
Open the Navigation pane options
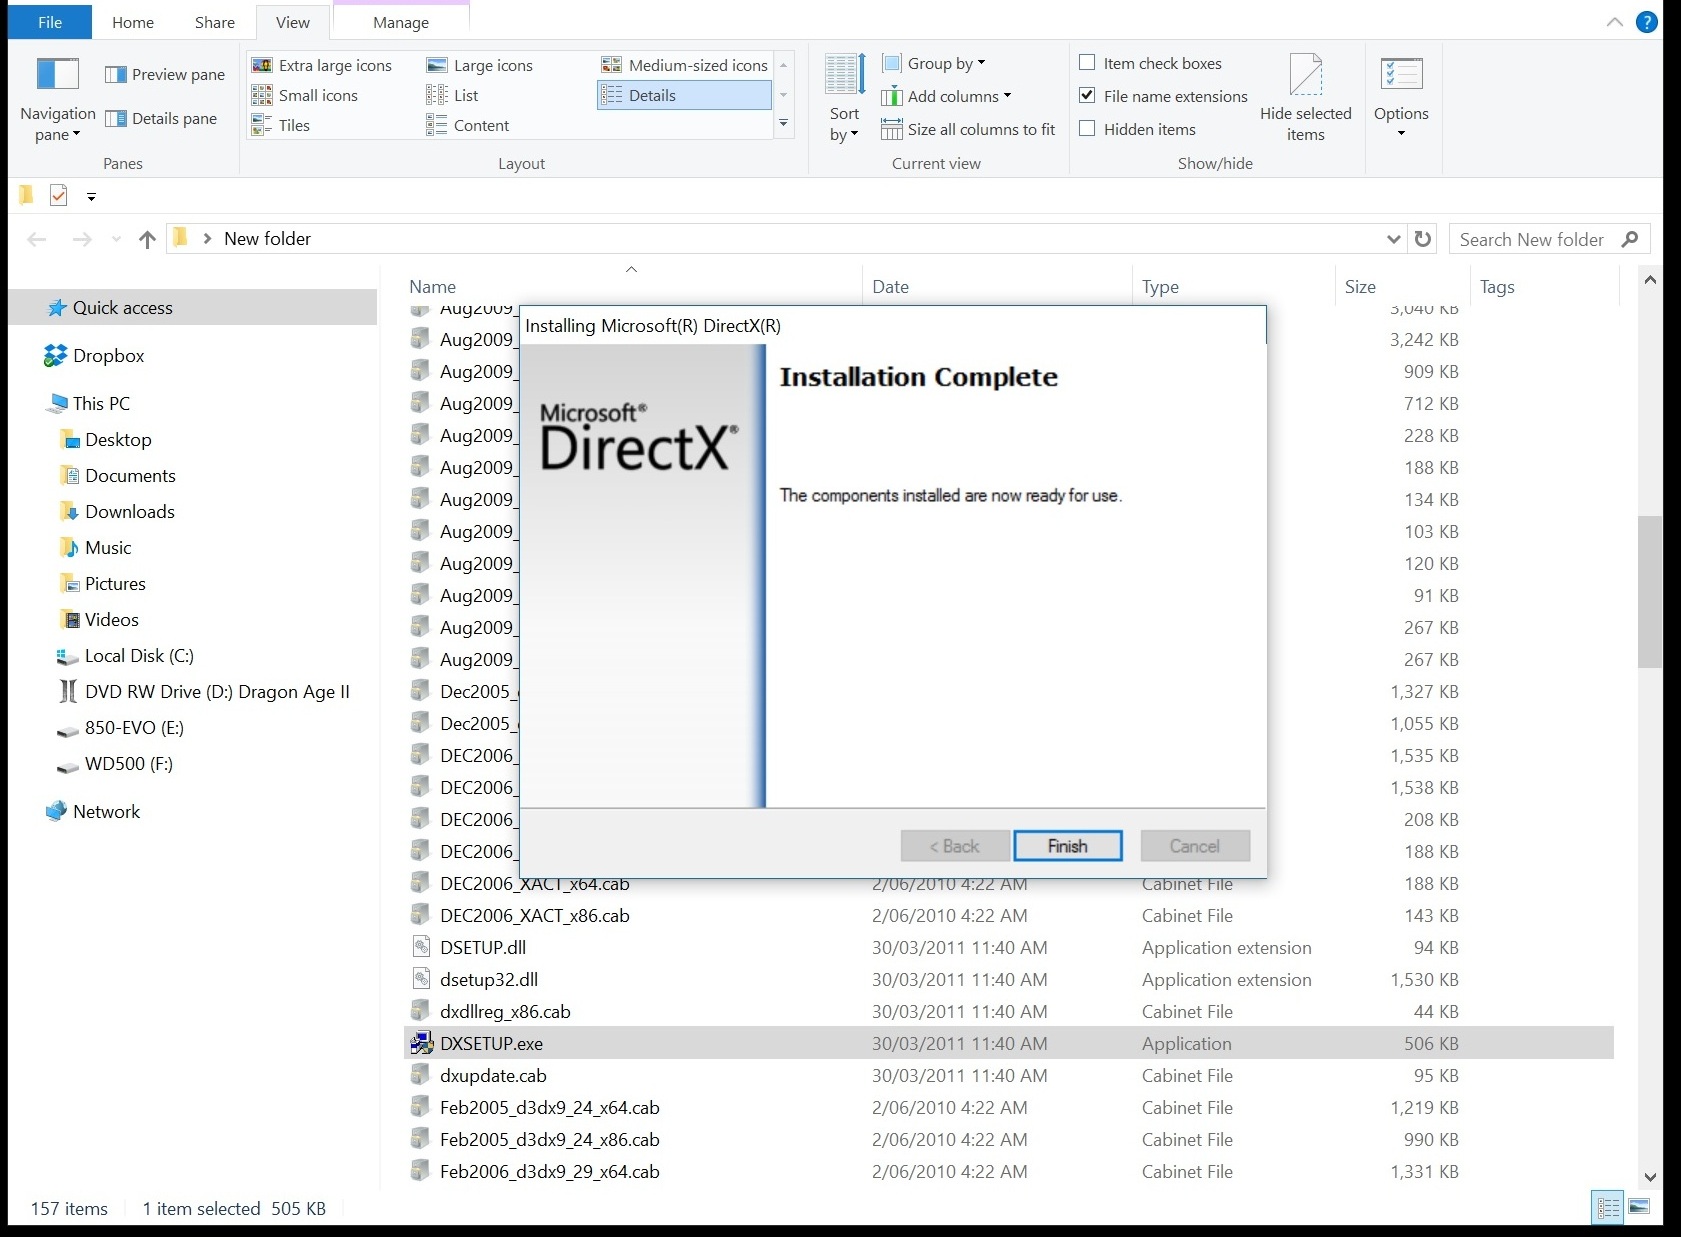pyautogui.click(x=57, y=100)
